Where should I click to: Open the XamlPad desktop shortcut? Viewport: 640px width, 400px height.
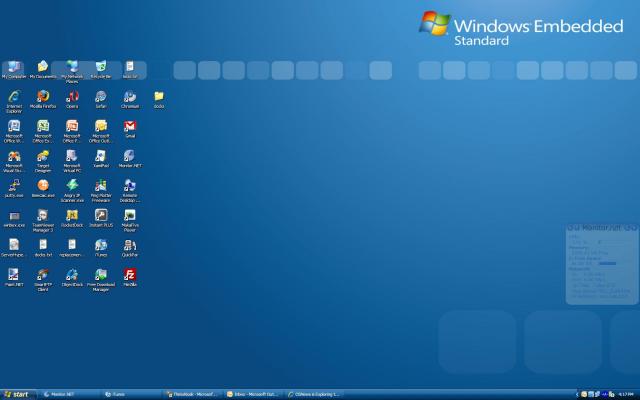point(101,159)
